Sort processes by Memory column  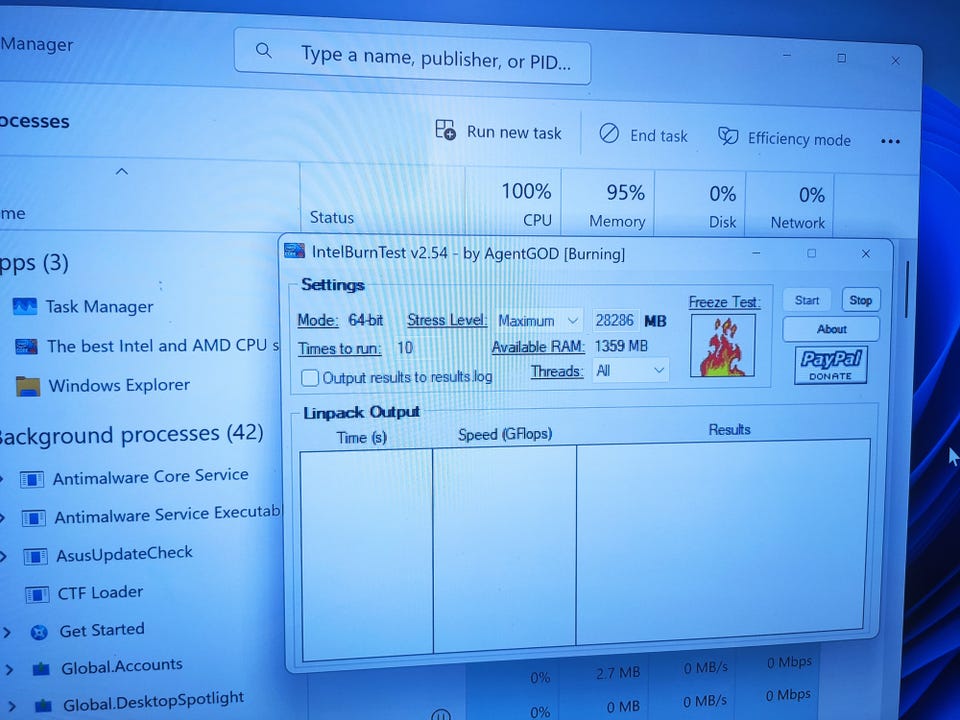(617, 206)
